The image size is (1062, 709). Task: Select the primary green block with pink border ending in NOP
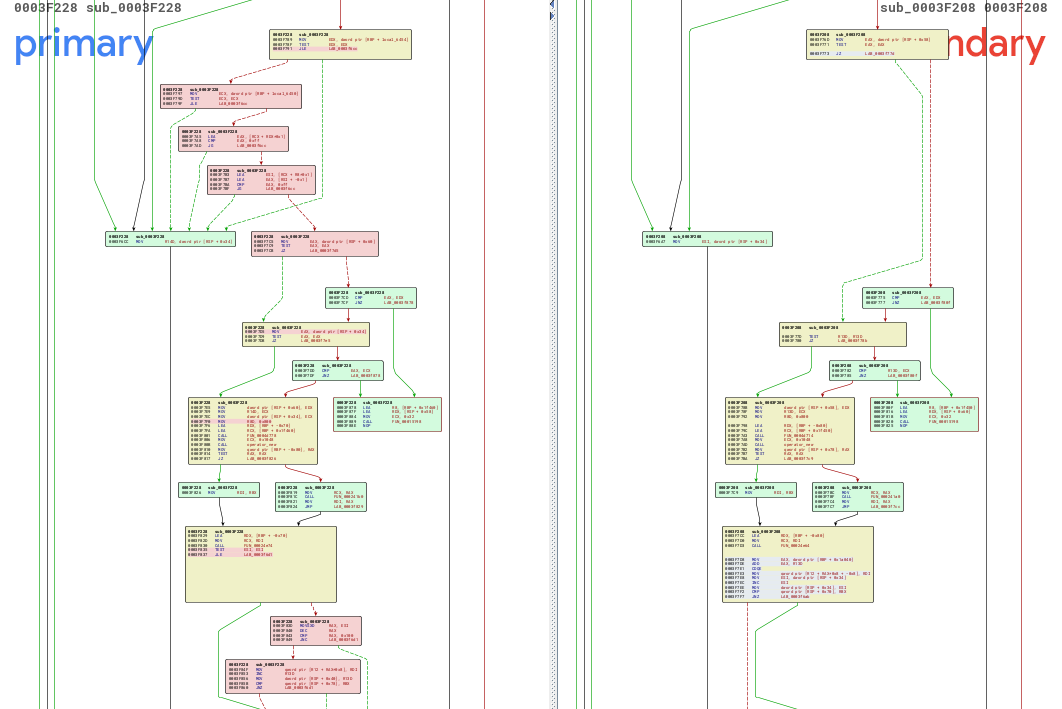coord(373,414)
